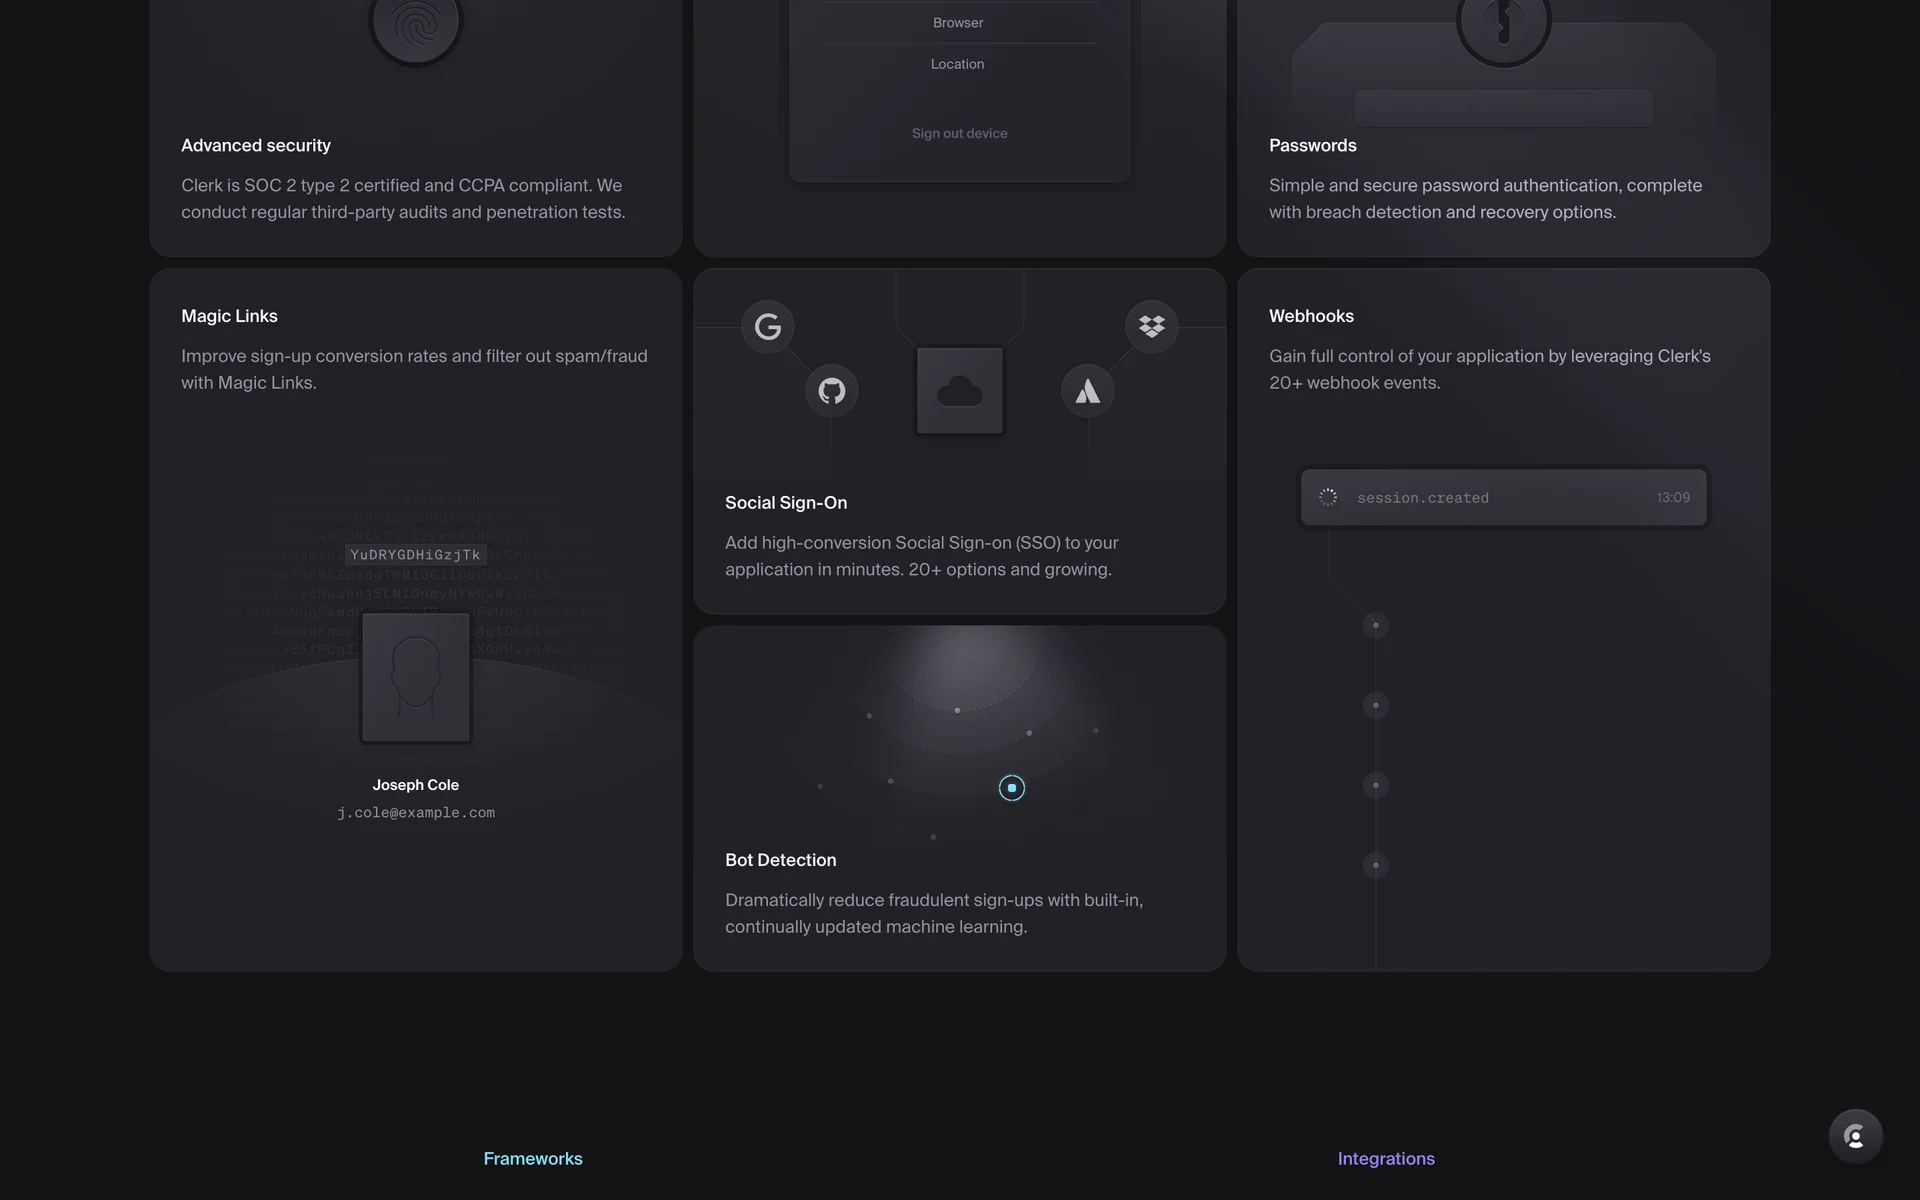Click the fingerprint icon in Advanced security
Image resolution: width=1920 pixels, height=1200 pixels.
(415, 26)
